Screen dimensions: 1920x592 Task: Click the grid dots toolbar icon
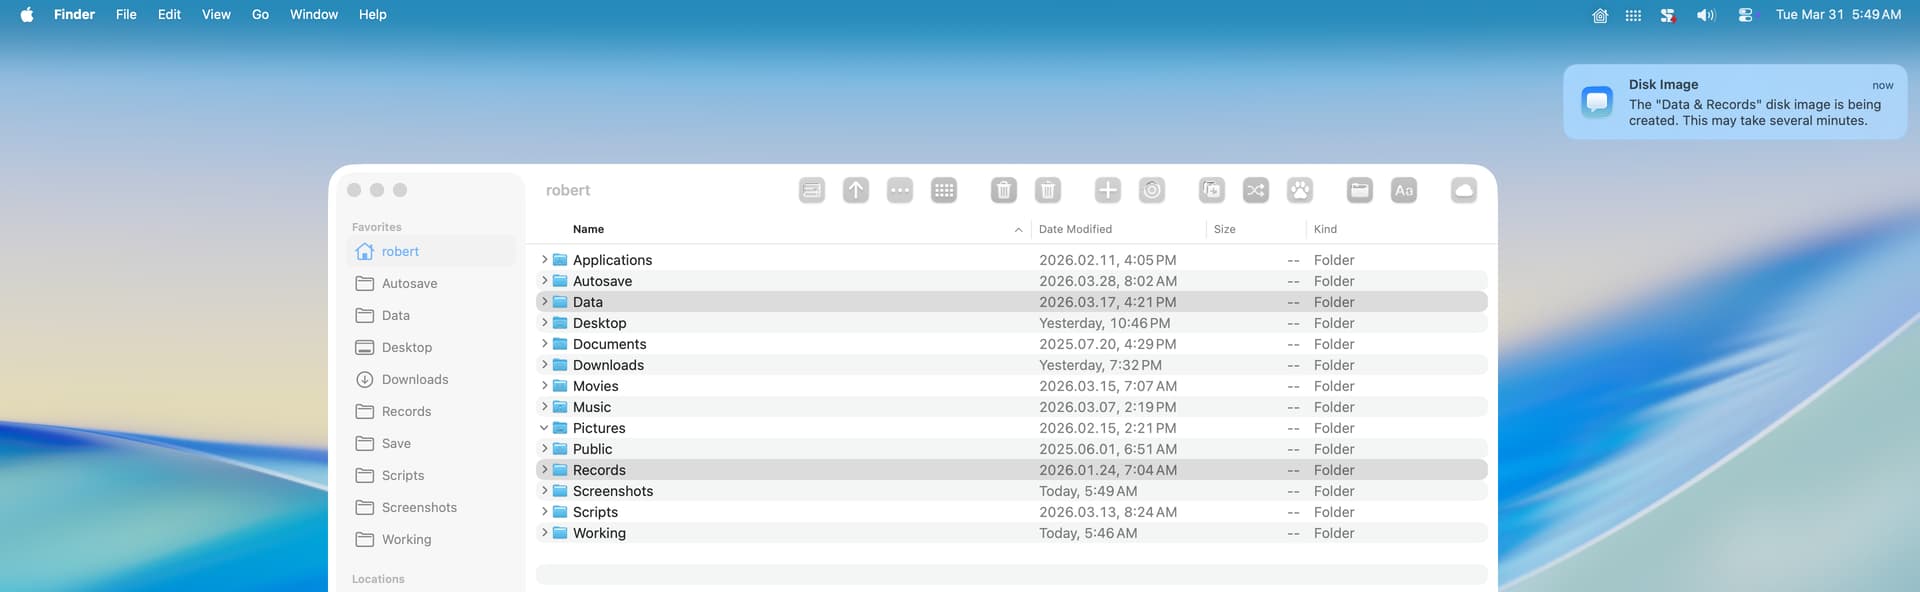tap(944, 190)
